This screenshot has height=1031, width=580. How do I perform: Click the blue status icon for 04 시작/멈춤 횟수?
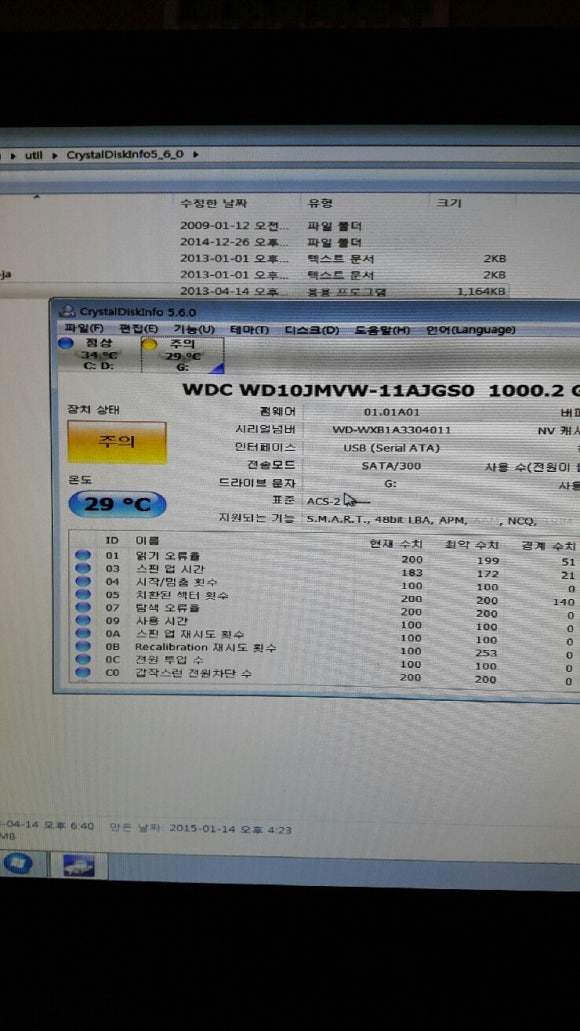tap(83, 581)
